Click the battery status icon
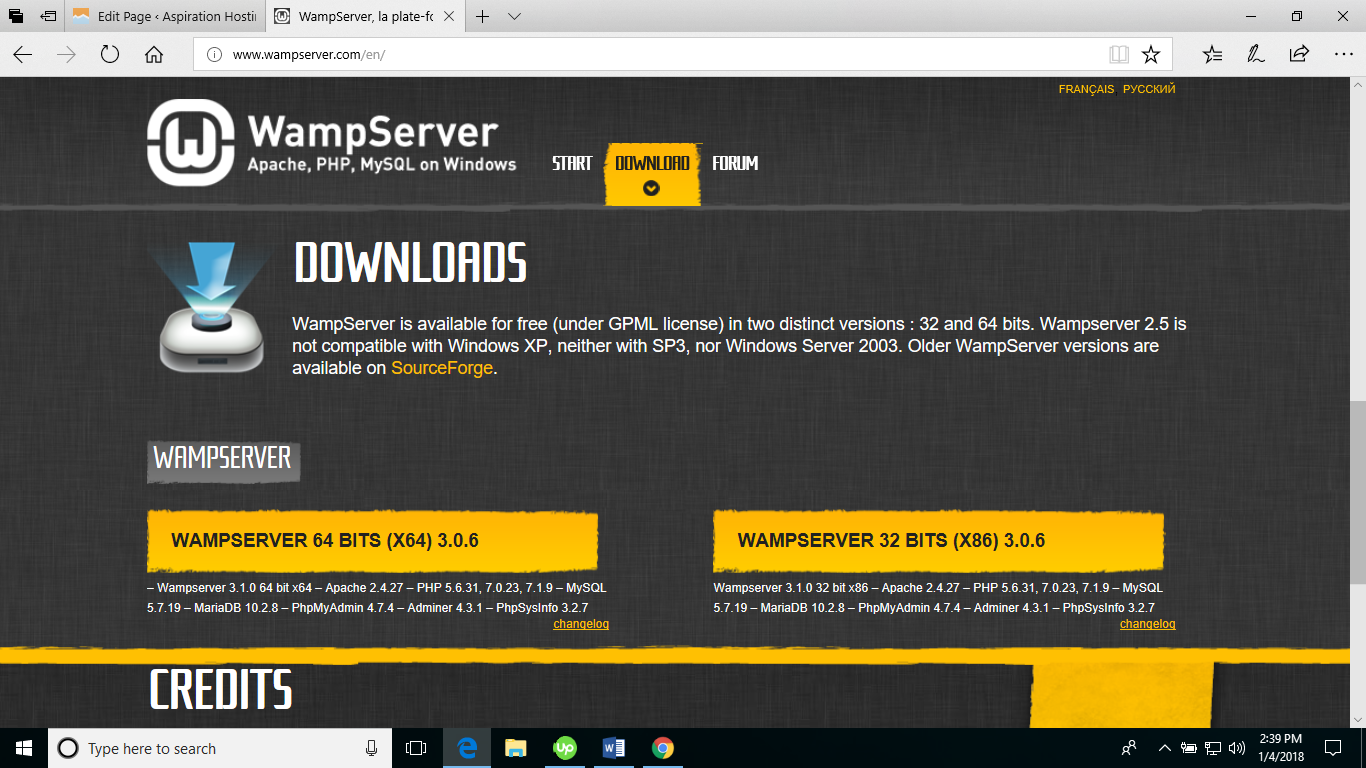 (x=1189, y=748)
